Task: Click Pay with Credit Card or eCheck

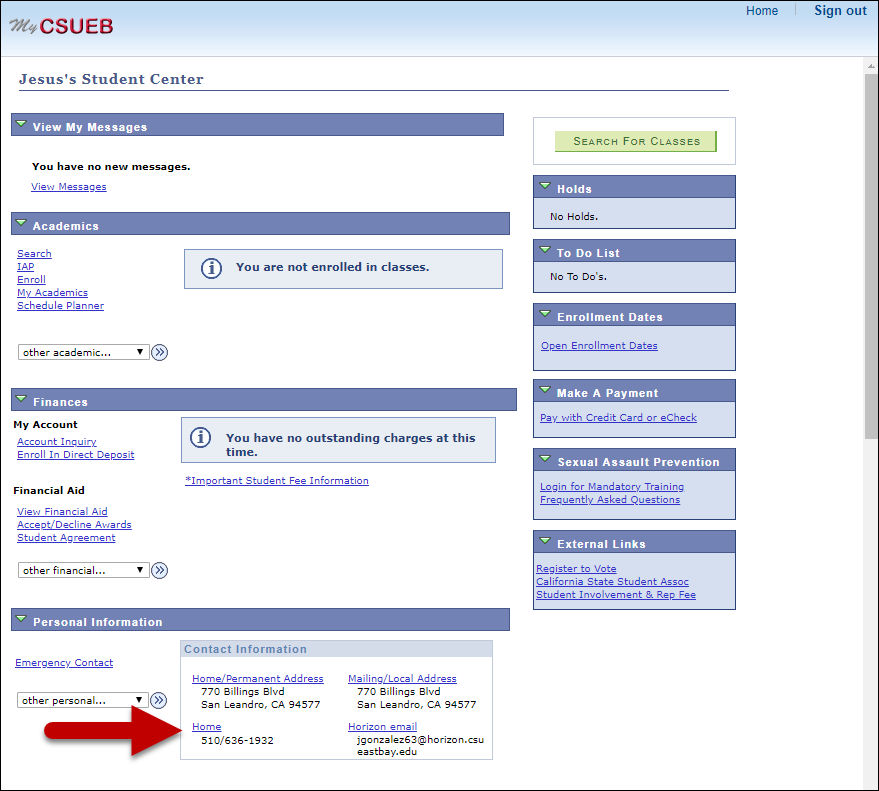Action: pos(618,418)
